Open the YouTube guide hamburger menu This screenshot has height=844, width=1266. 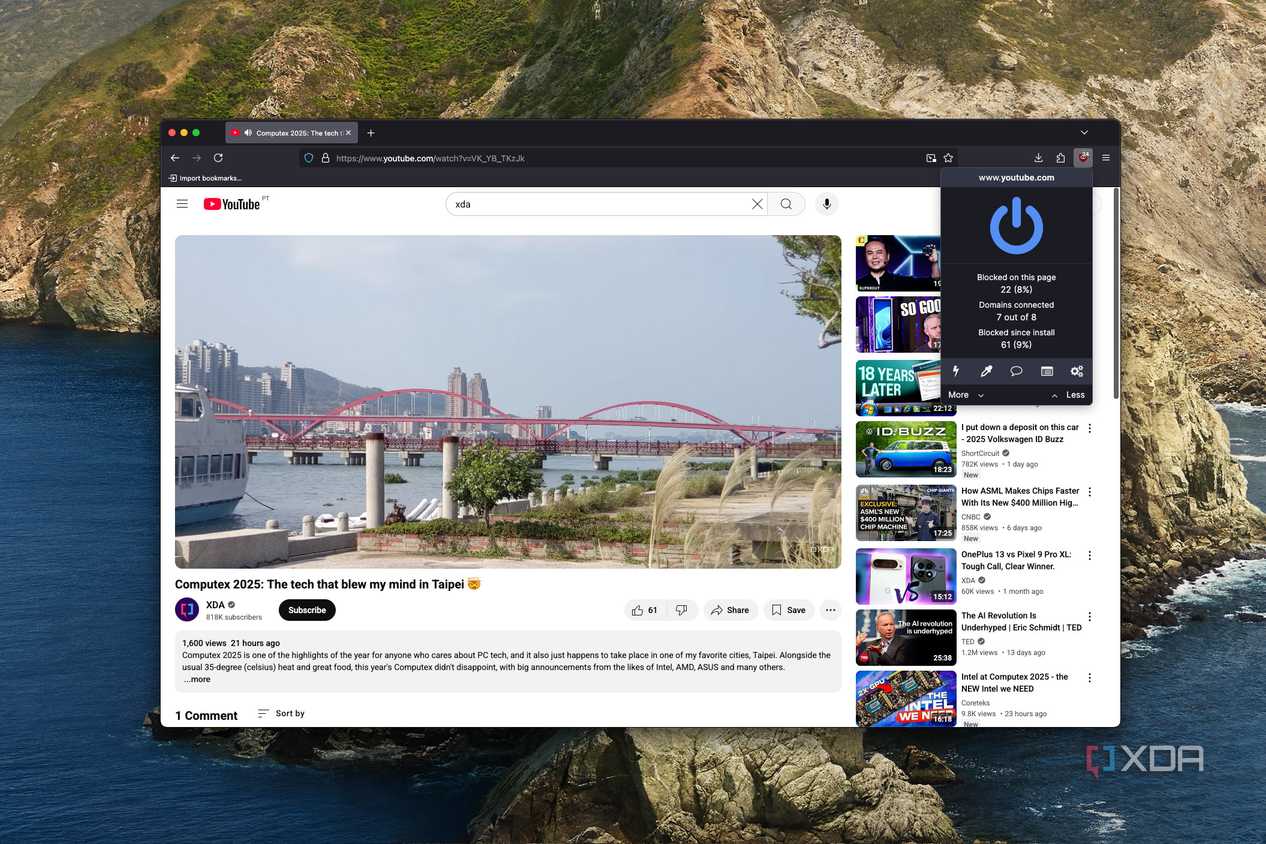click(x=182, y=204)
